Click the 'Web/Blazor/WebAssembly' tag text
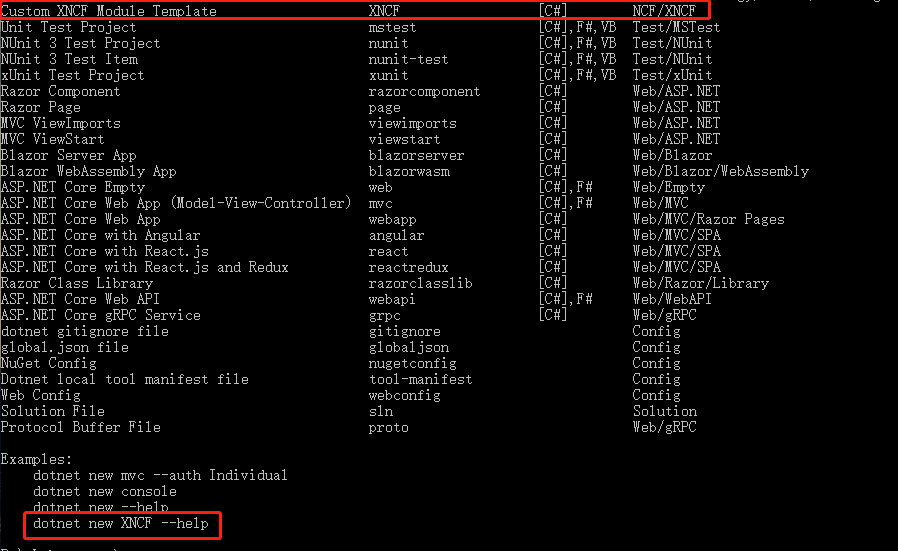898x551 pixels. pyautogui.click(x=720, y=171)
